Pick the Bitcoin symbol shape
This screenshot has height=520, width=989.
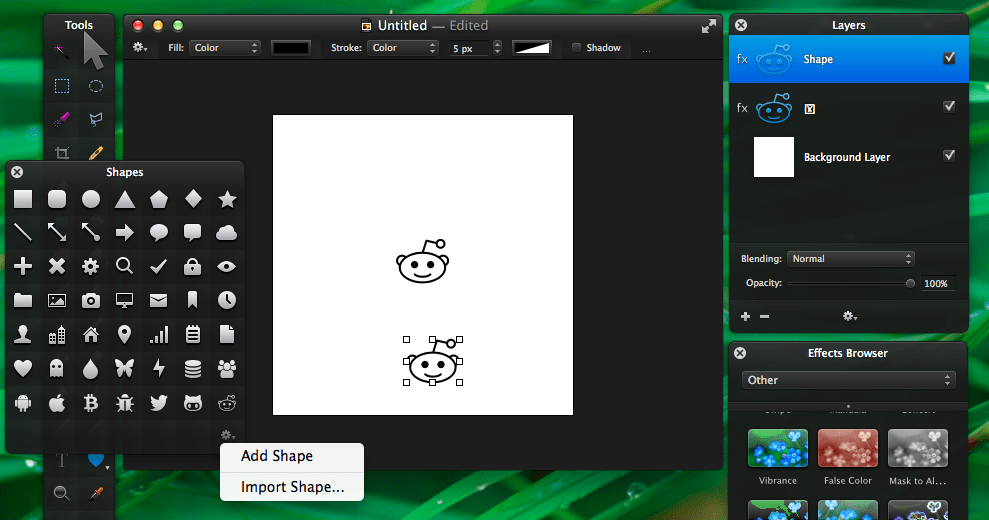(91, 403)
